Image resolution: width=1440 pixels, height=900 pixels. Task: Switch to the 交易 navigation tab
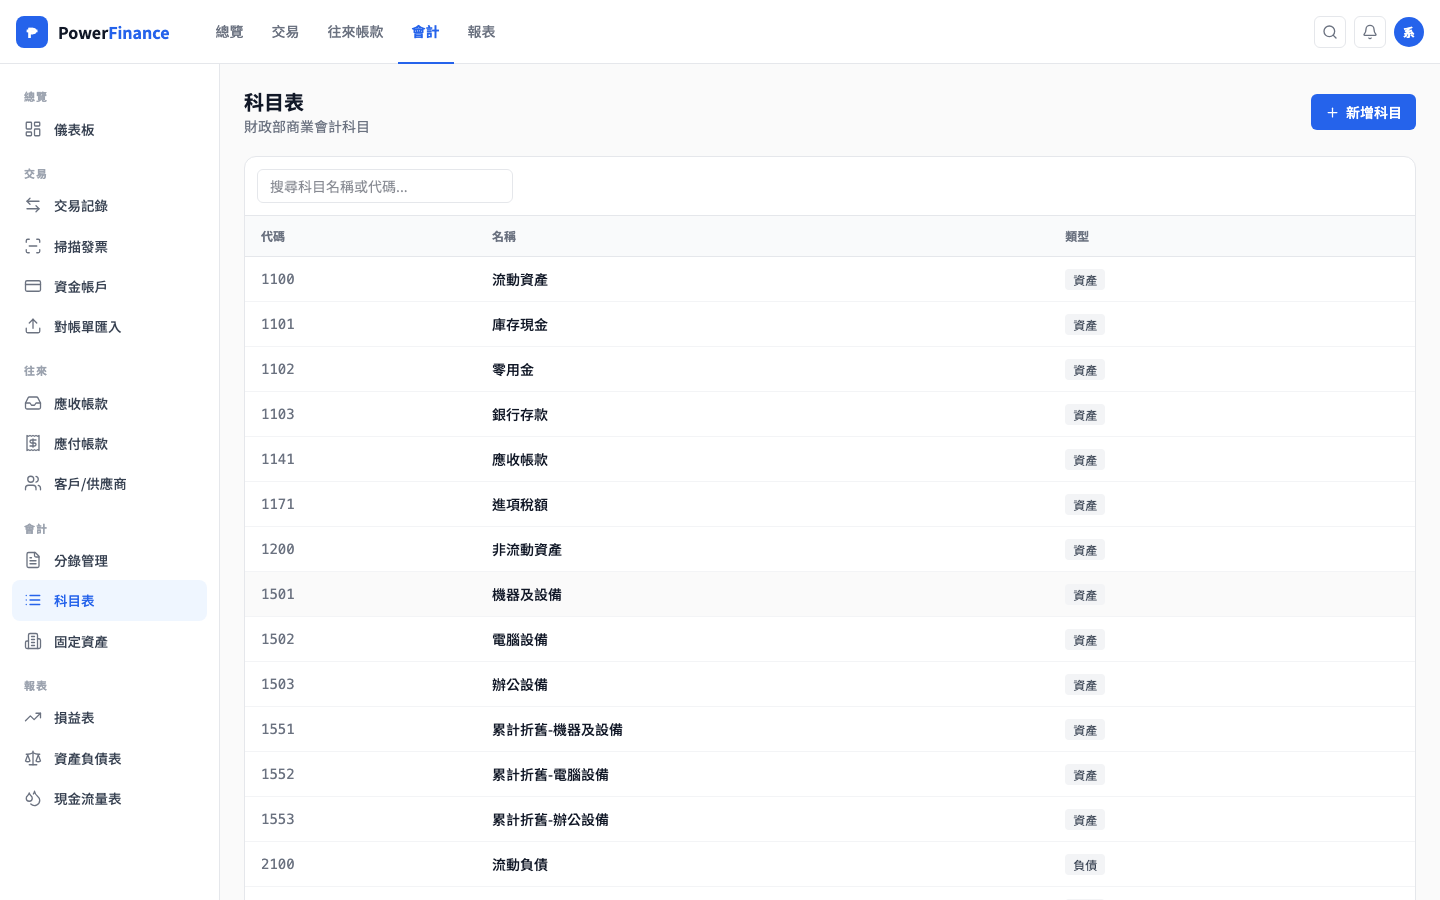(x=285, y=31)
